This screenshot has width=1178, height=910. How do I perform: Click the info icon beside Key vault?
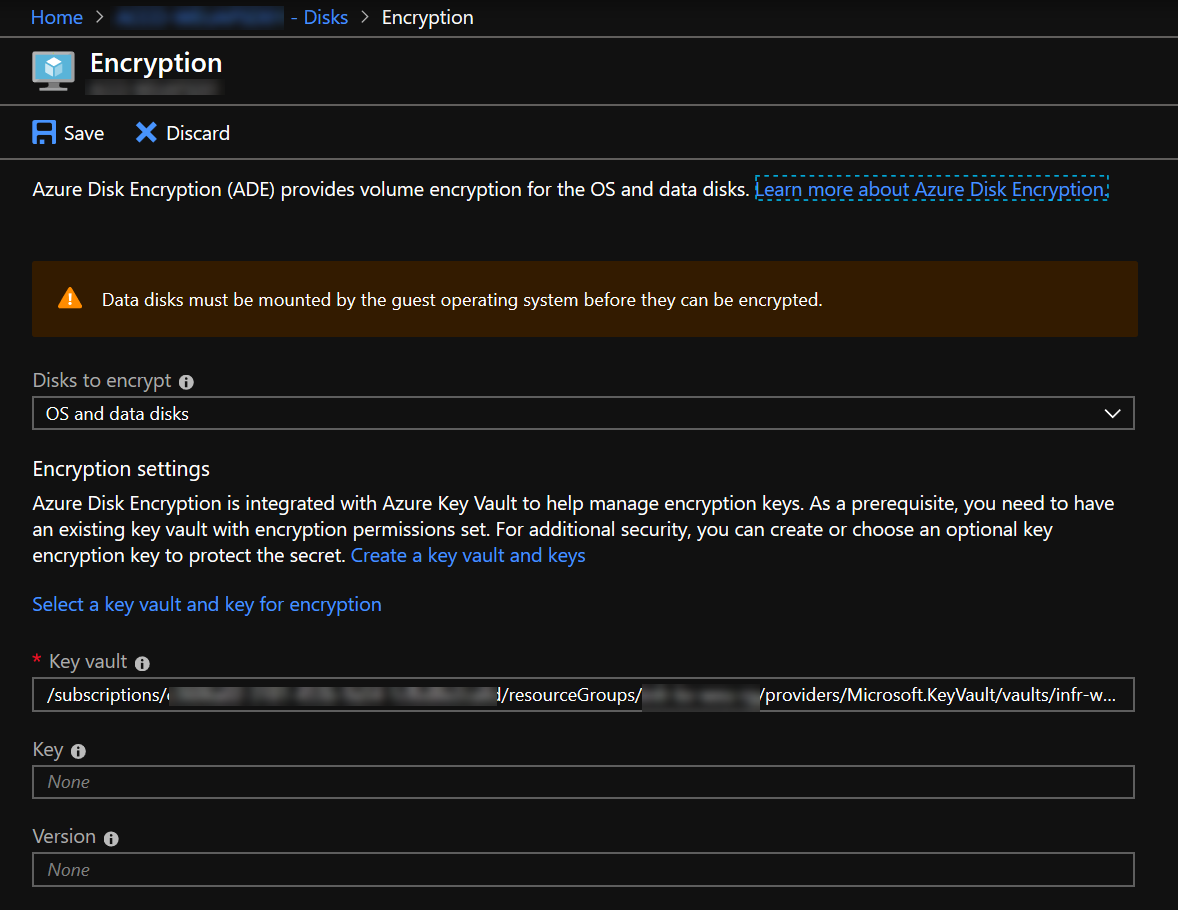pyautogui.click(x=141, y=662)
